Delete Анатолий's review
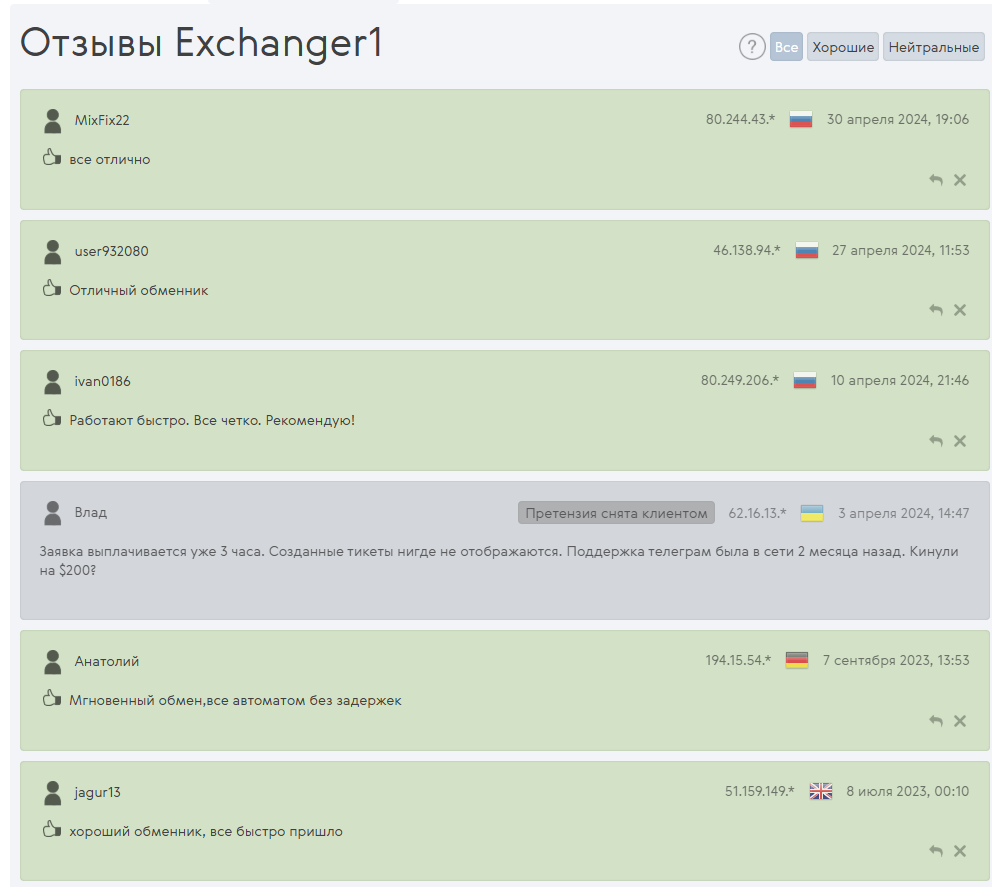 point(960,721)
